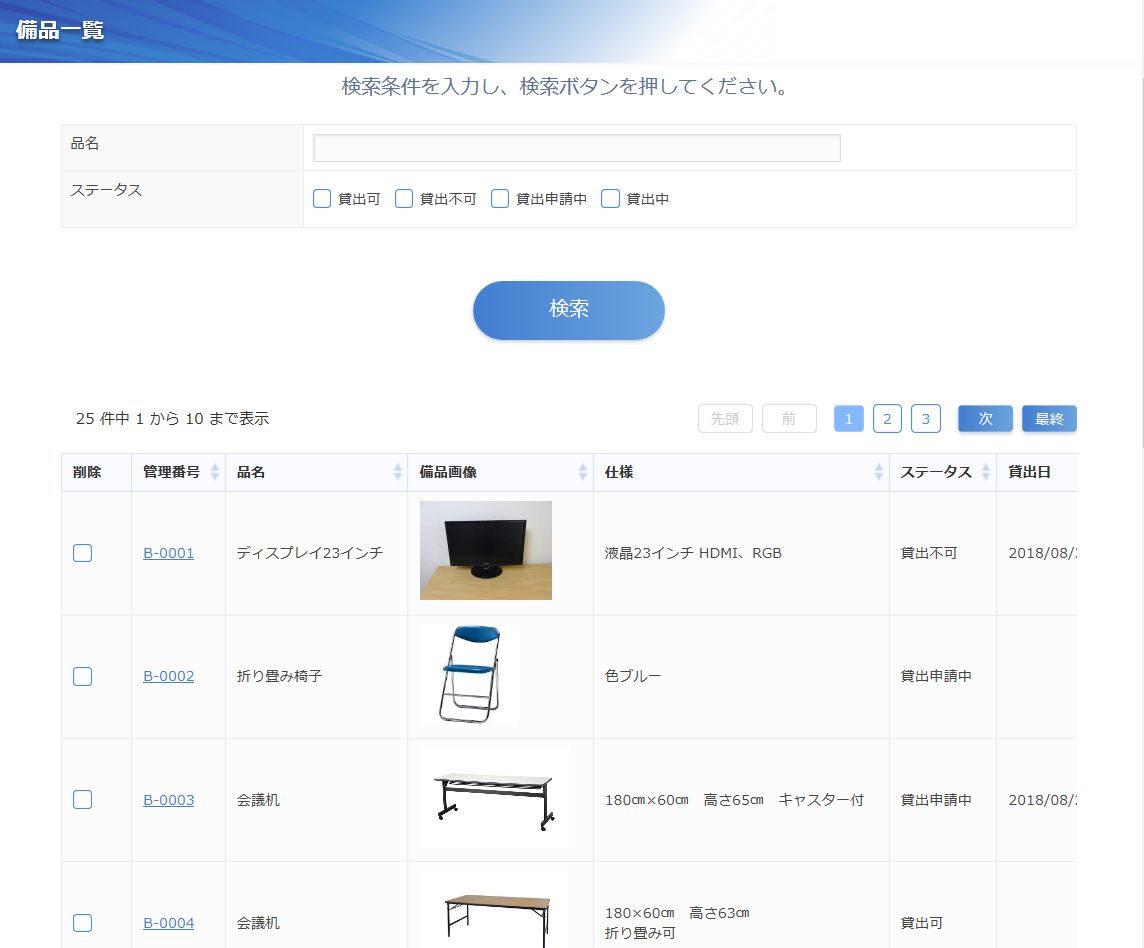
Task: Click the white conference table image for B-0003
Action: (x=494, y=798)
